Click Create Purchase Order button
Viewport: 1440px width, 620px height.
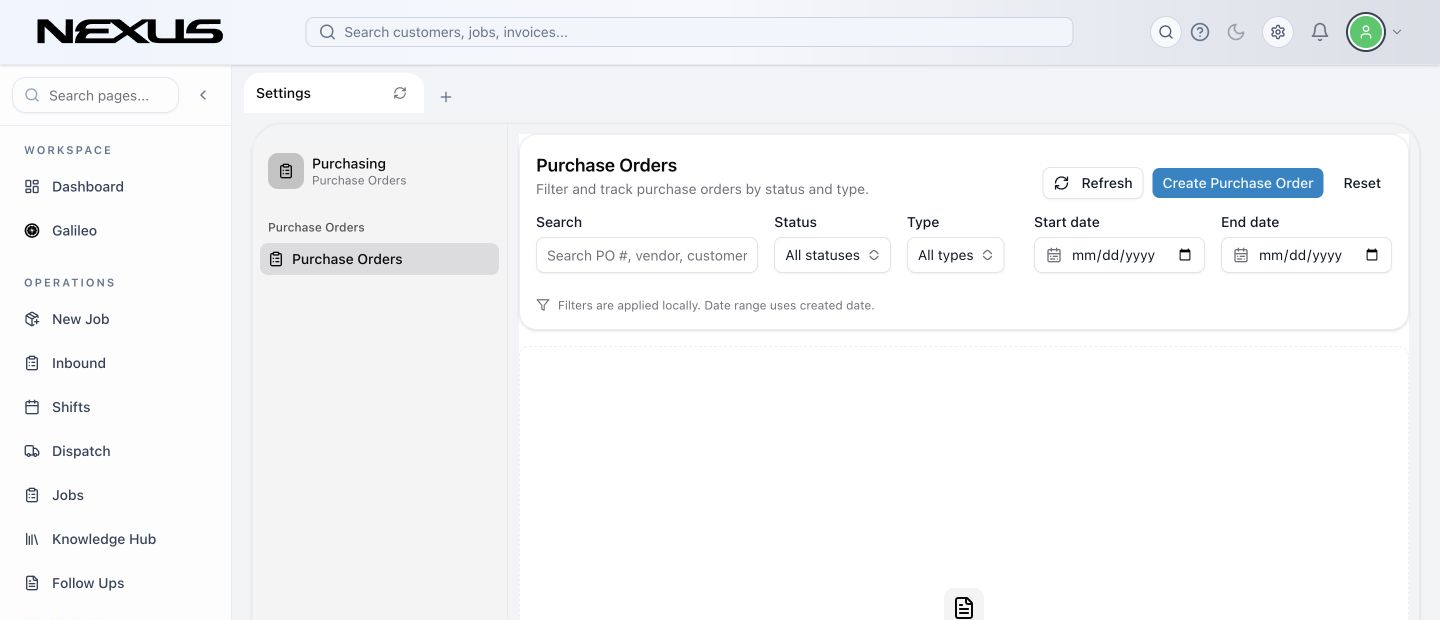tap(1238, 183)
